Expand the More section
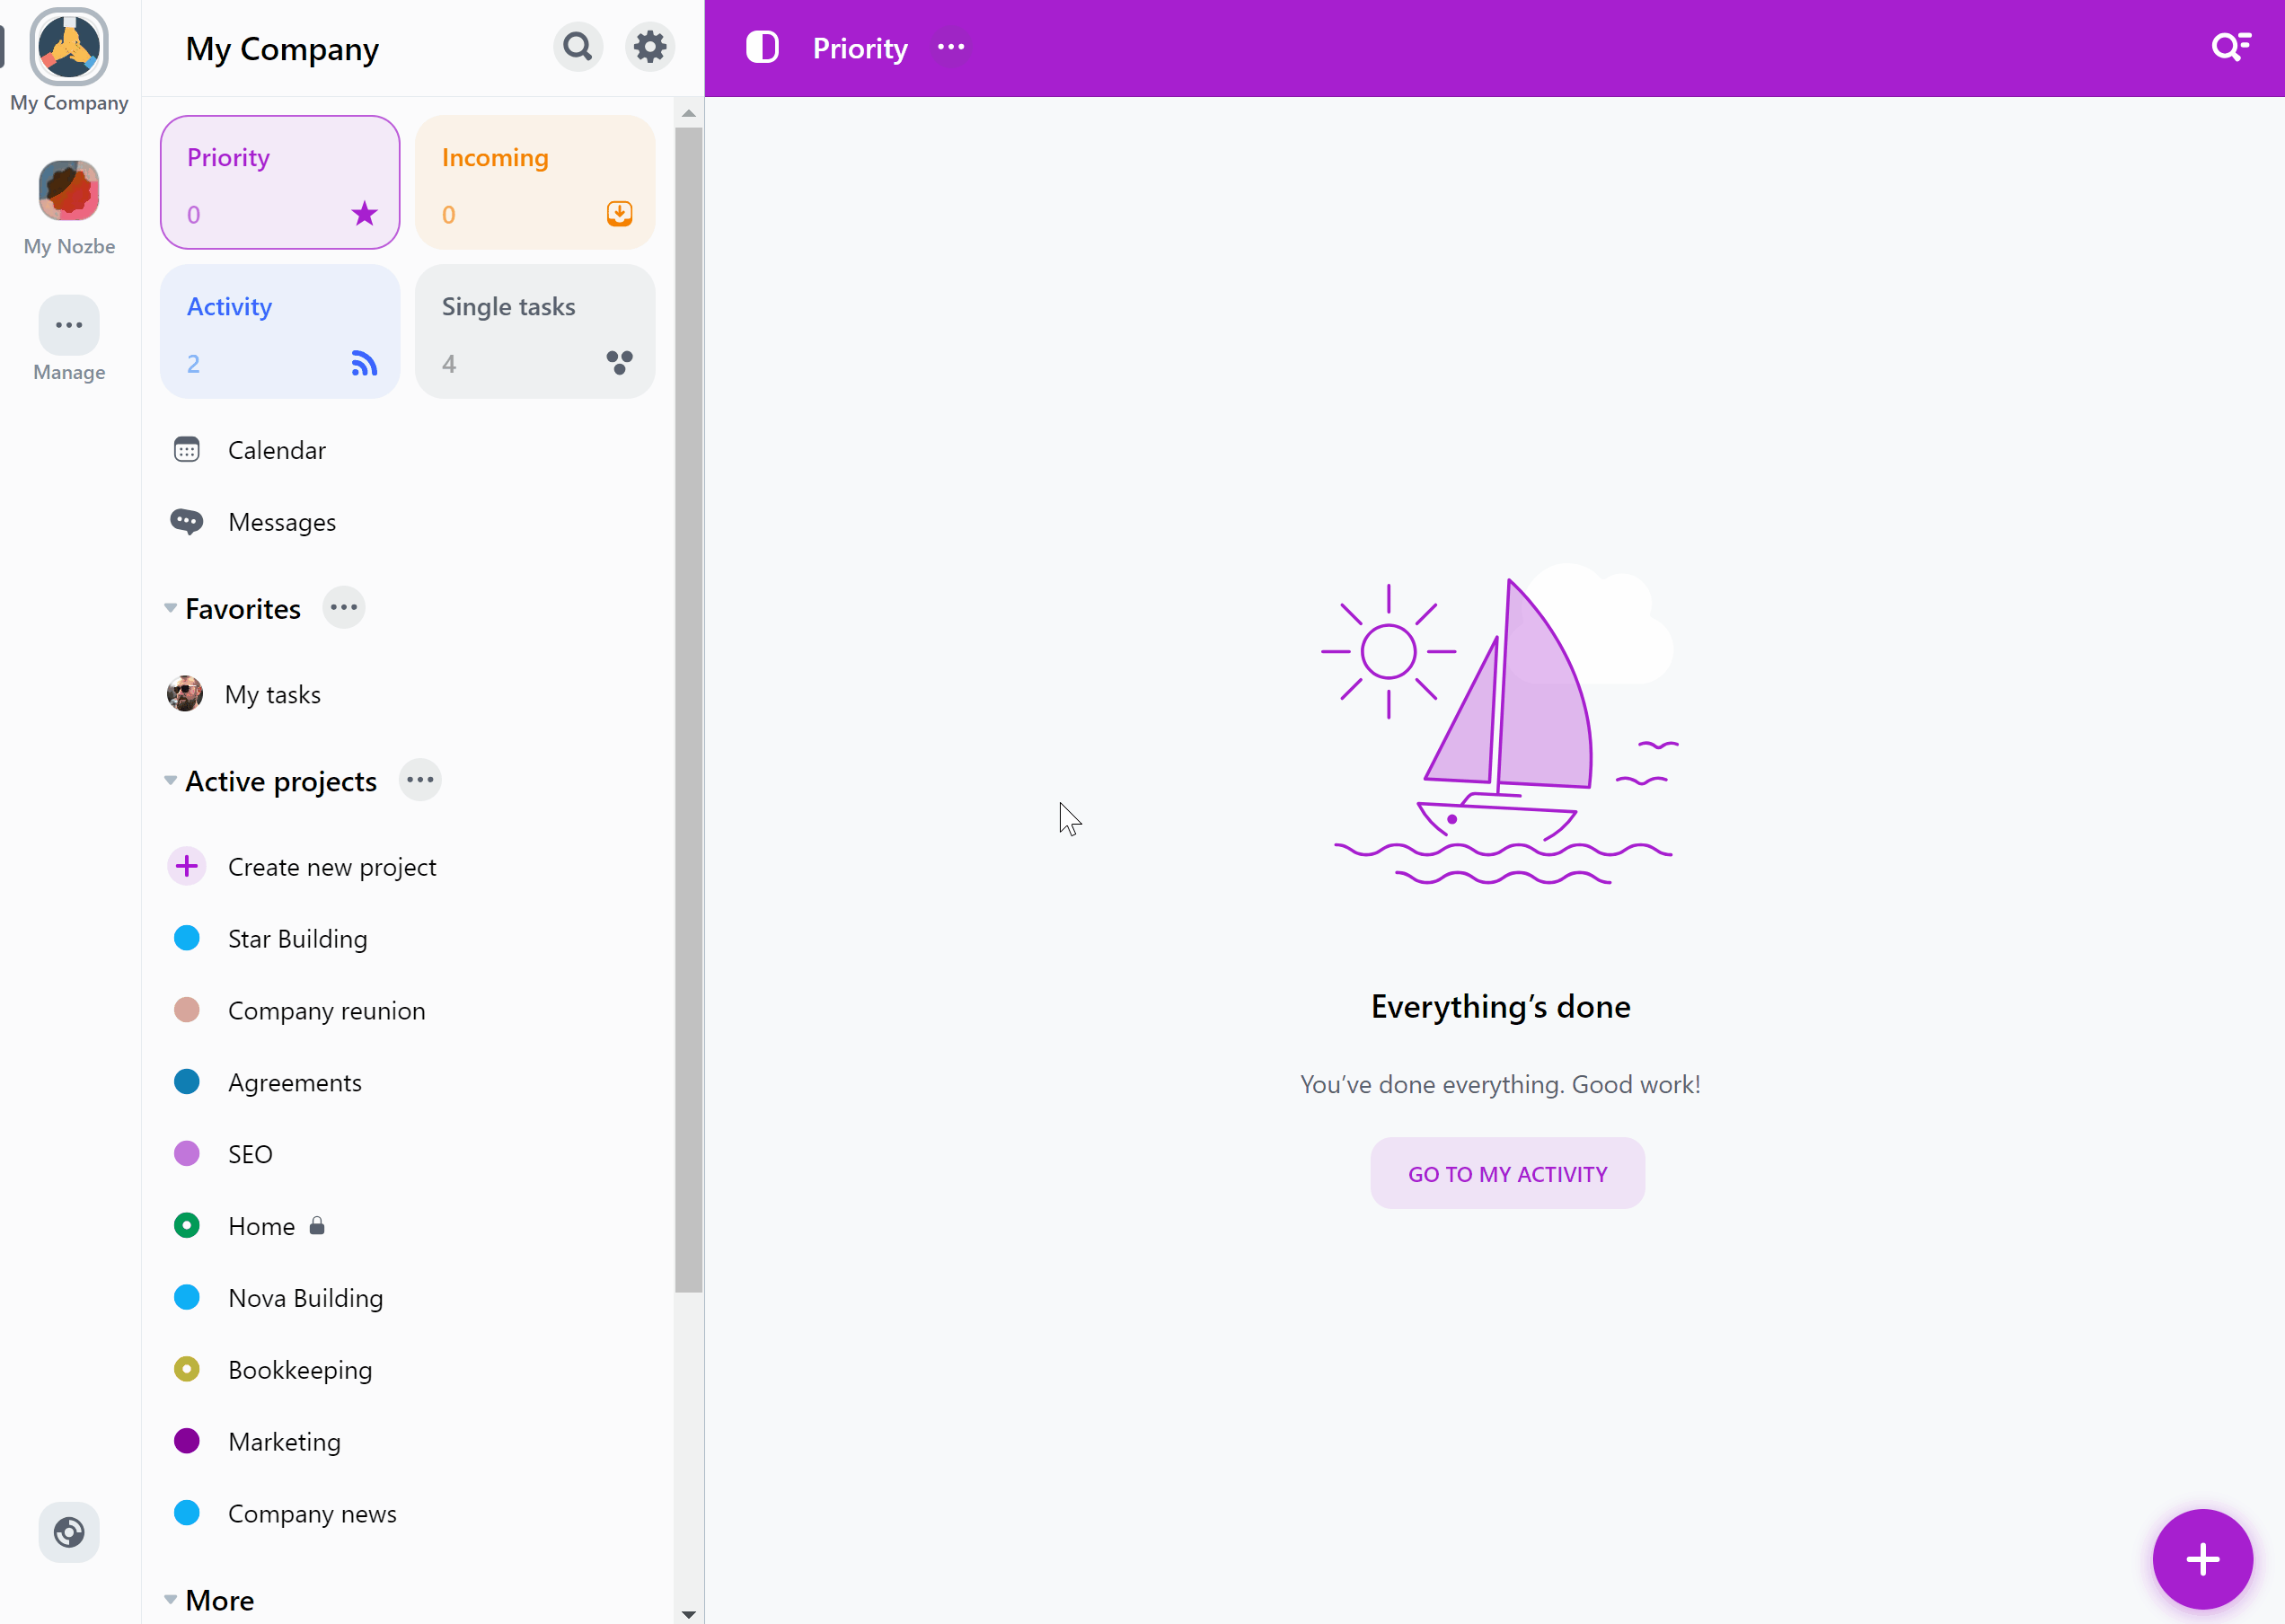Screen dimensions: 2285x1624 click(172, 1598)
